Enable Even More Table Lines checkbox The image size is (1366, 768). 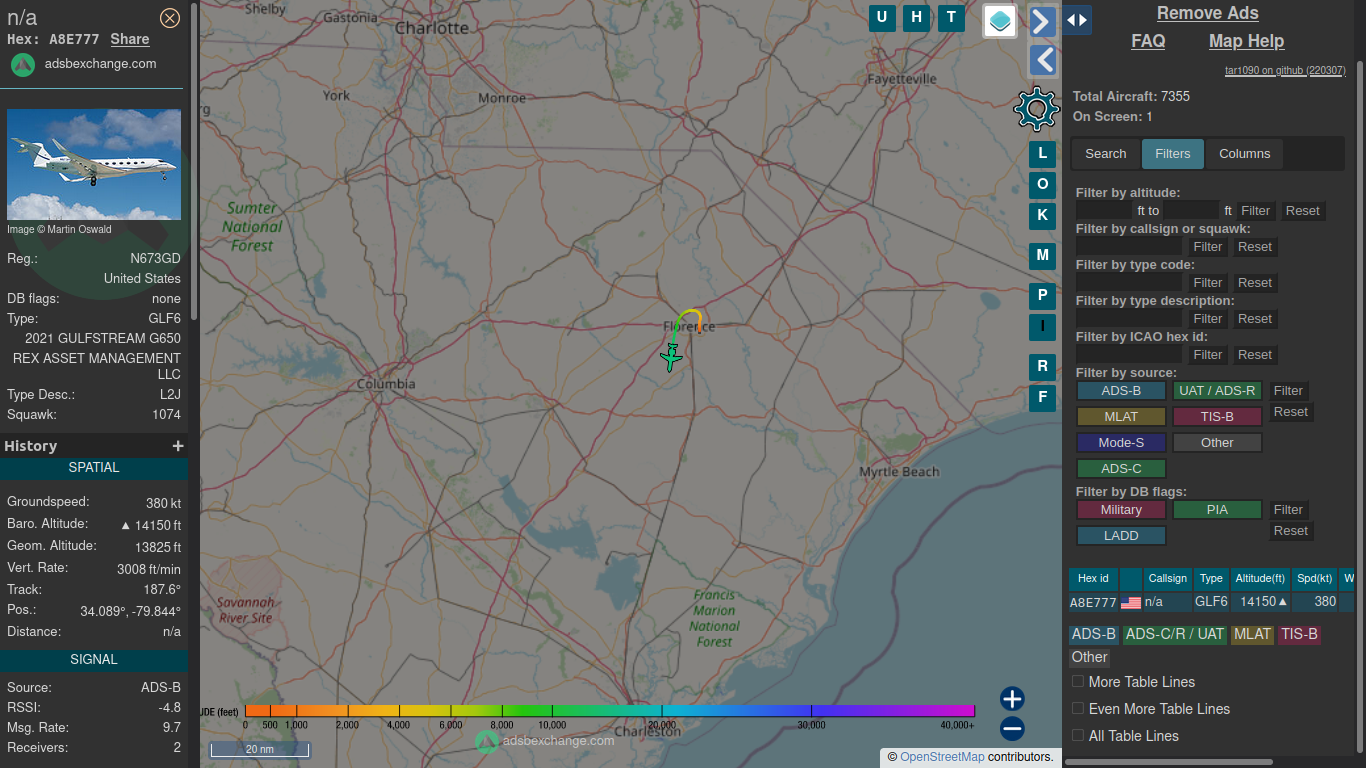point(1078,708)
